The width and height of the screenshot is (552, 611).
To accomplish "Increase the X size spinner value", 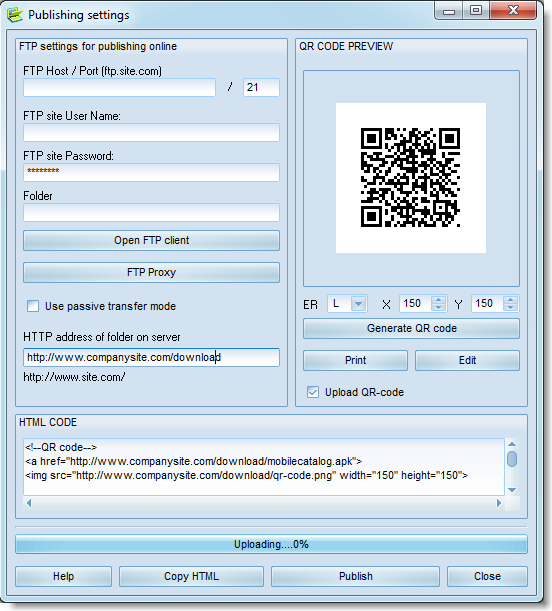I will coord(439,300).
